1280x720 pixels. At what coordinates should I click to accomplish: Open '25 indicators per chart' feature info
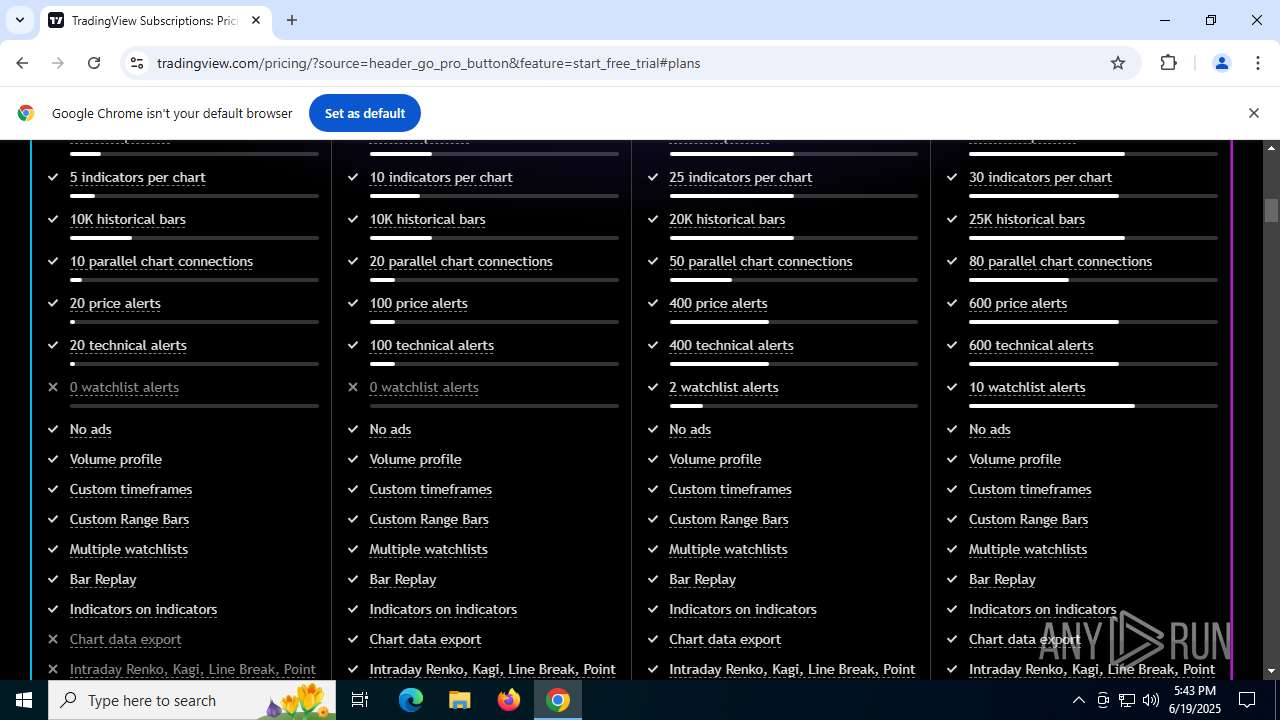click(741, 177)
